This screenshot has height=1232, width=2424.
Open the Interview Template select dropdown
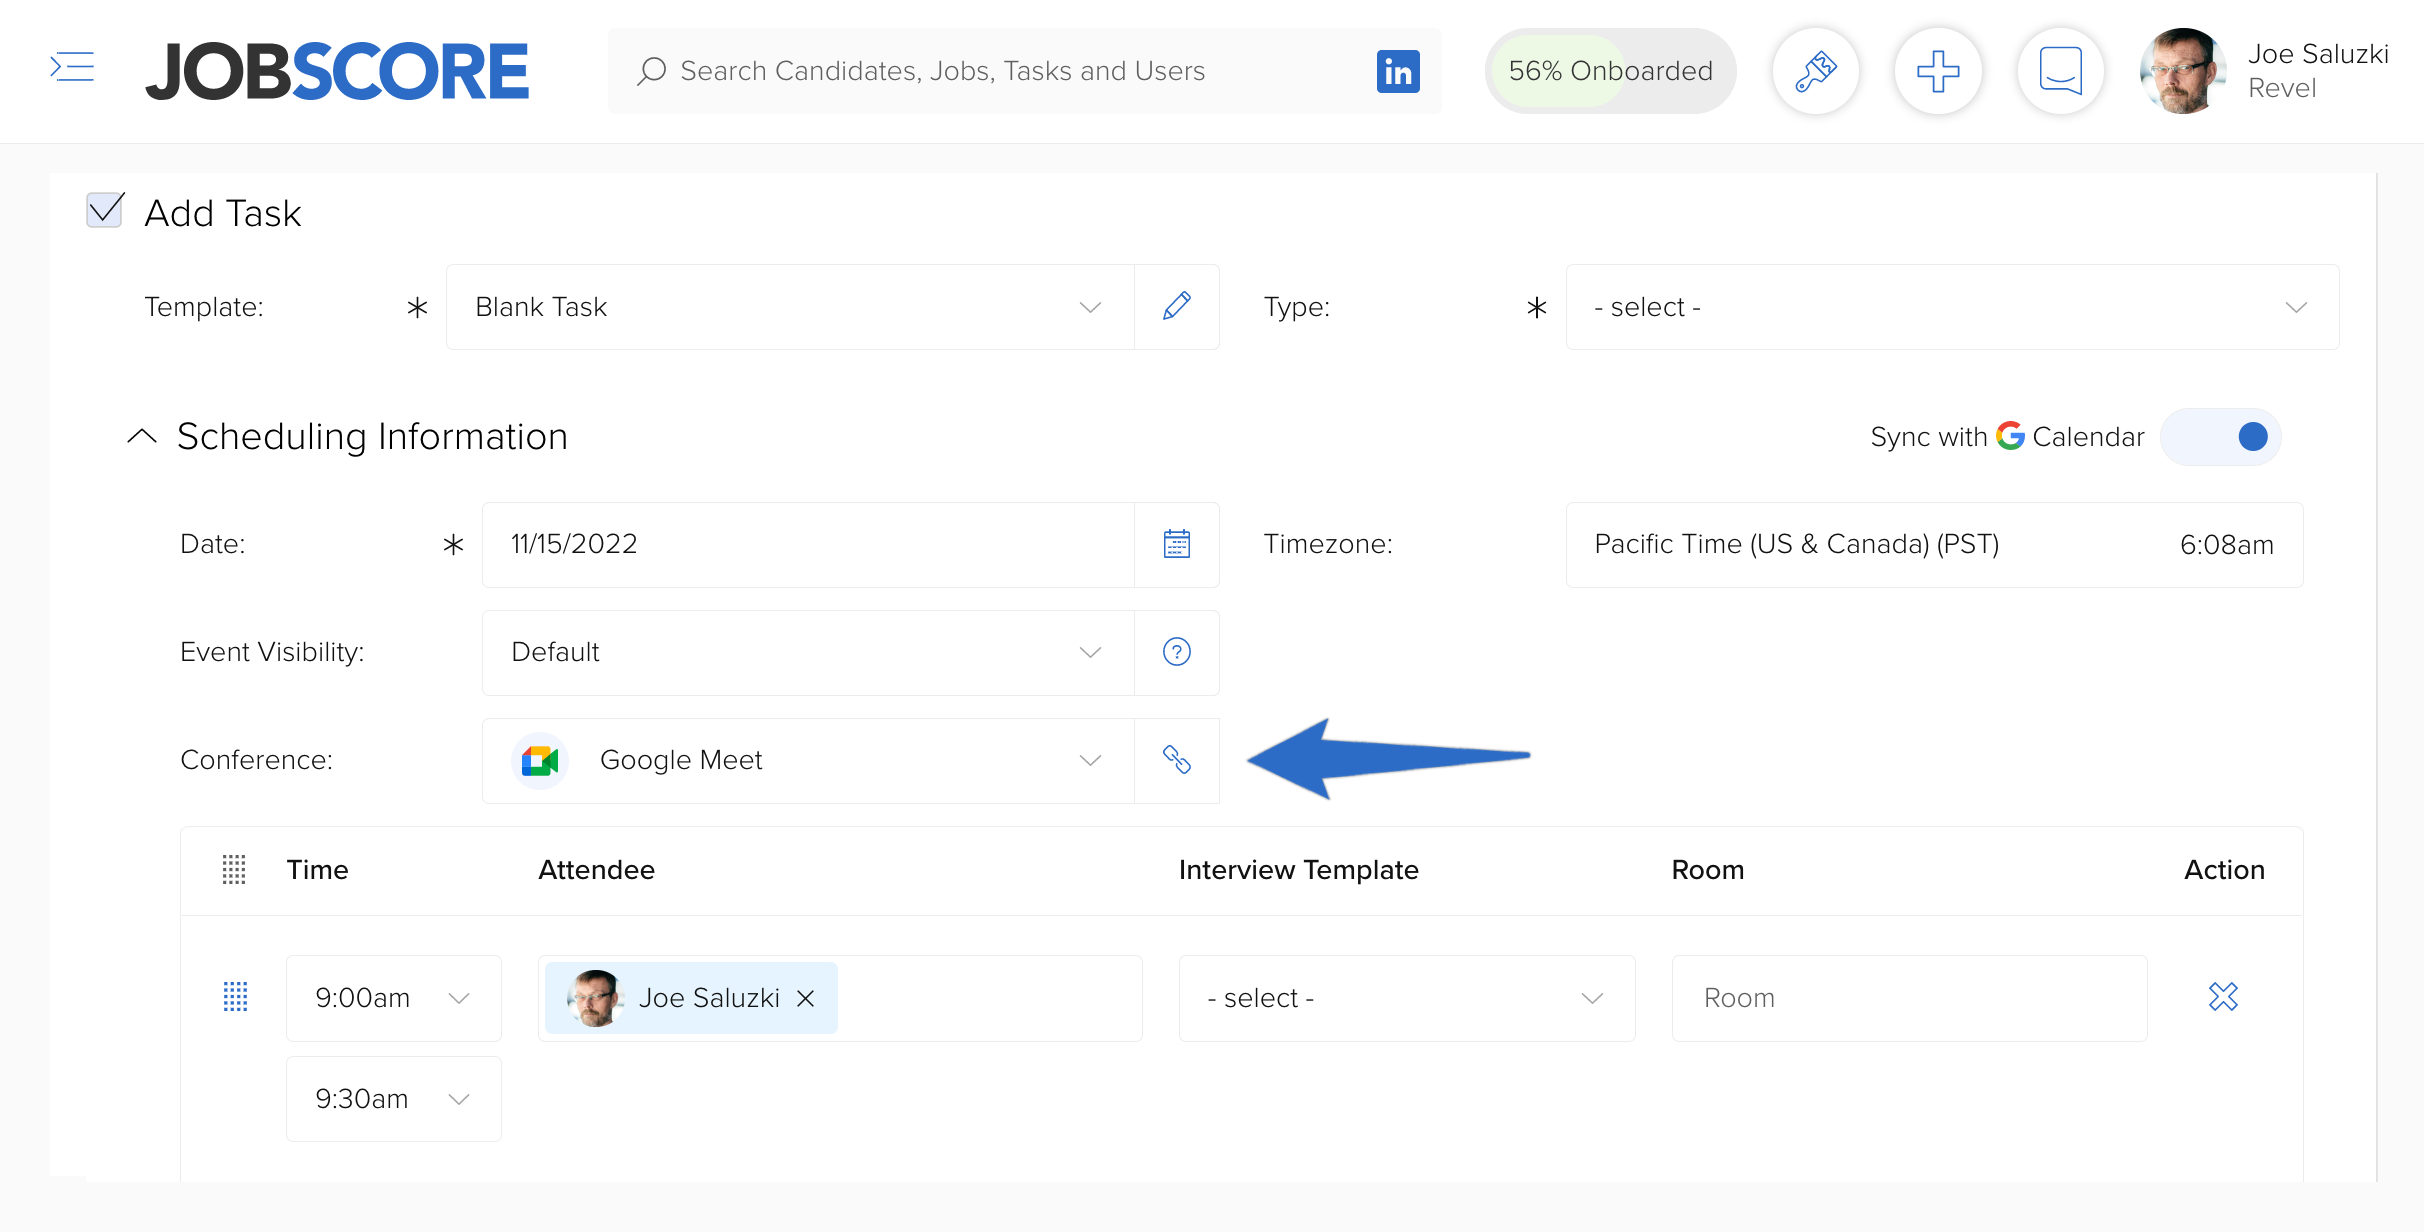tap(1407, 998)
